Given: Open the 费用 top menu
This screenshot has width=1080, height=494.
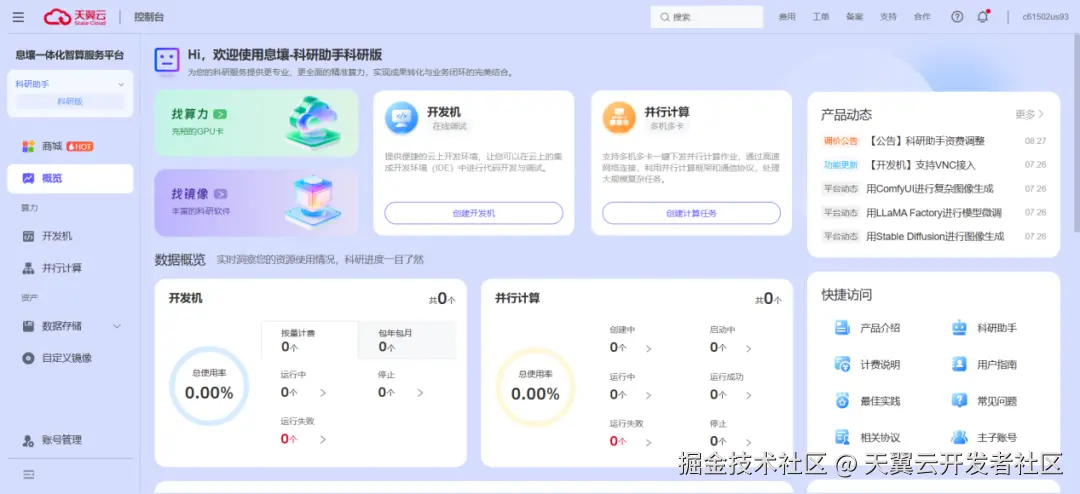Looking at the screenshot, I should point(787,17).
